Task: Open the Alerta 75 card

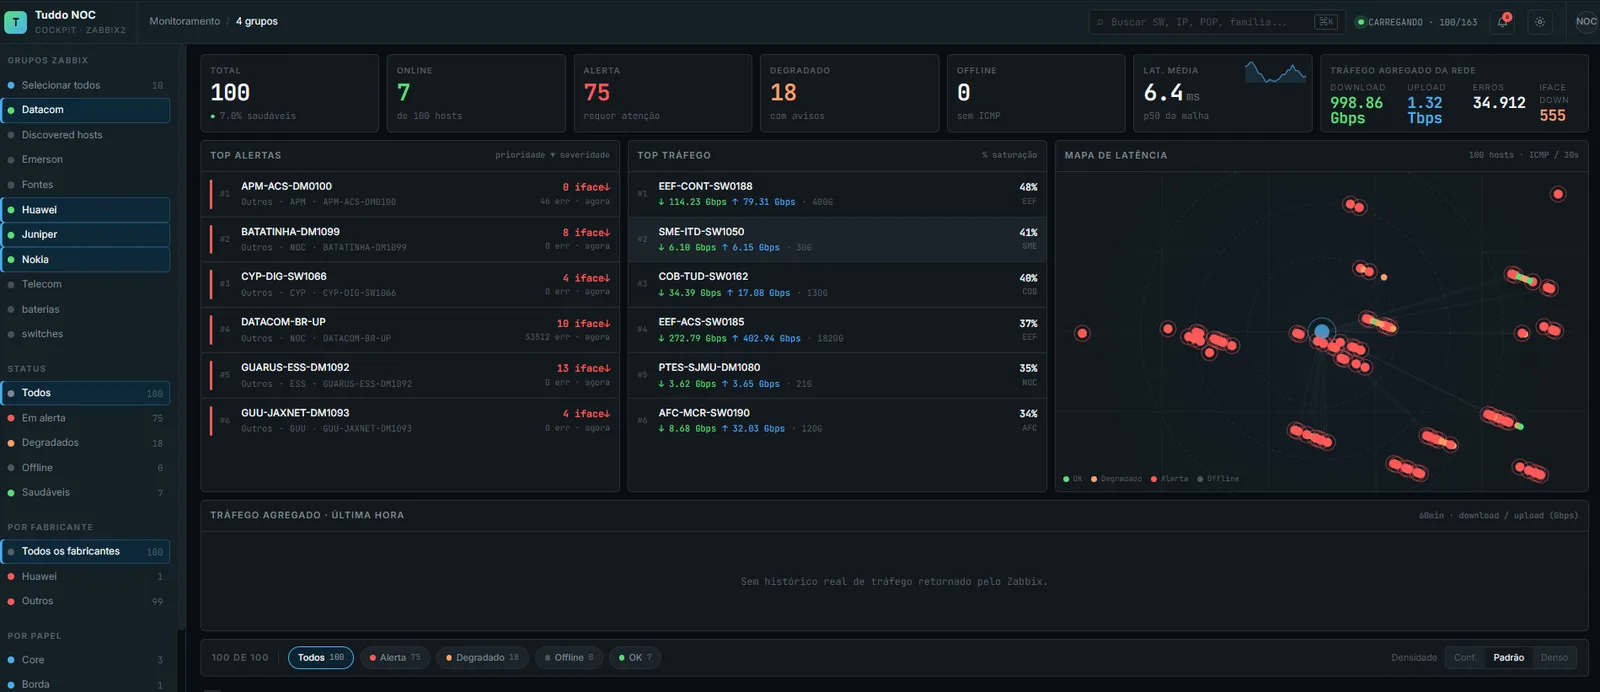Action: (663, 93)
